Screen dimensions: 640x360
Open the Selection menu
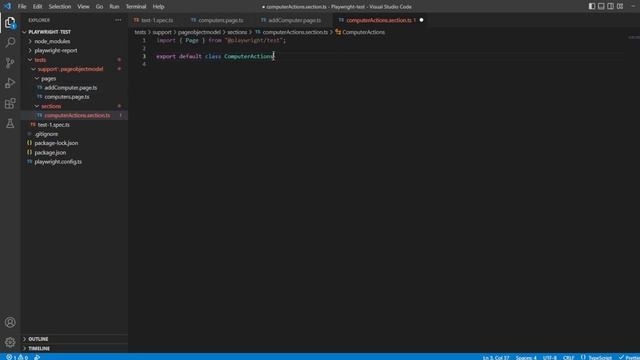60,7
